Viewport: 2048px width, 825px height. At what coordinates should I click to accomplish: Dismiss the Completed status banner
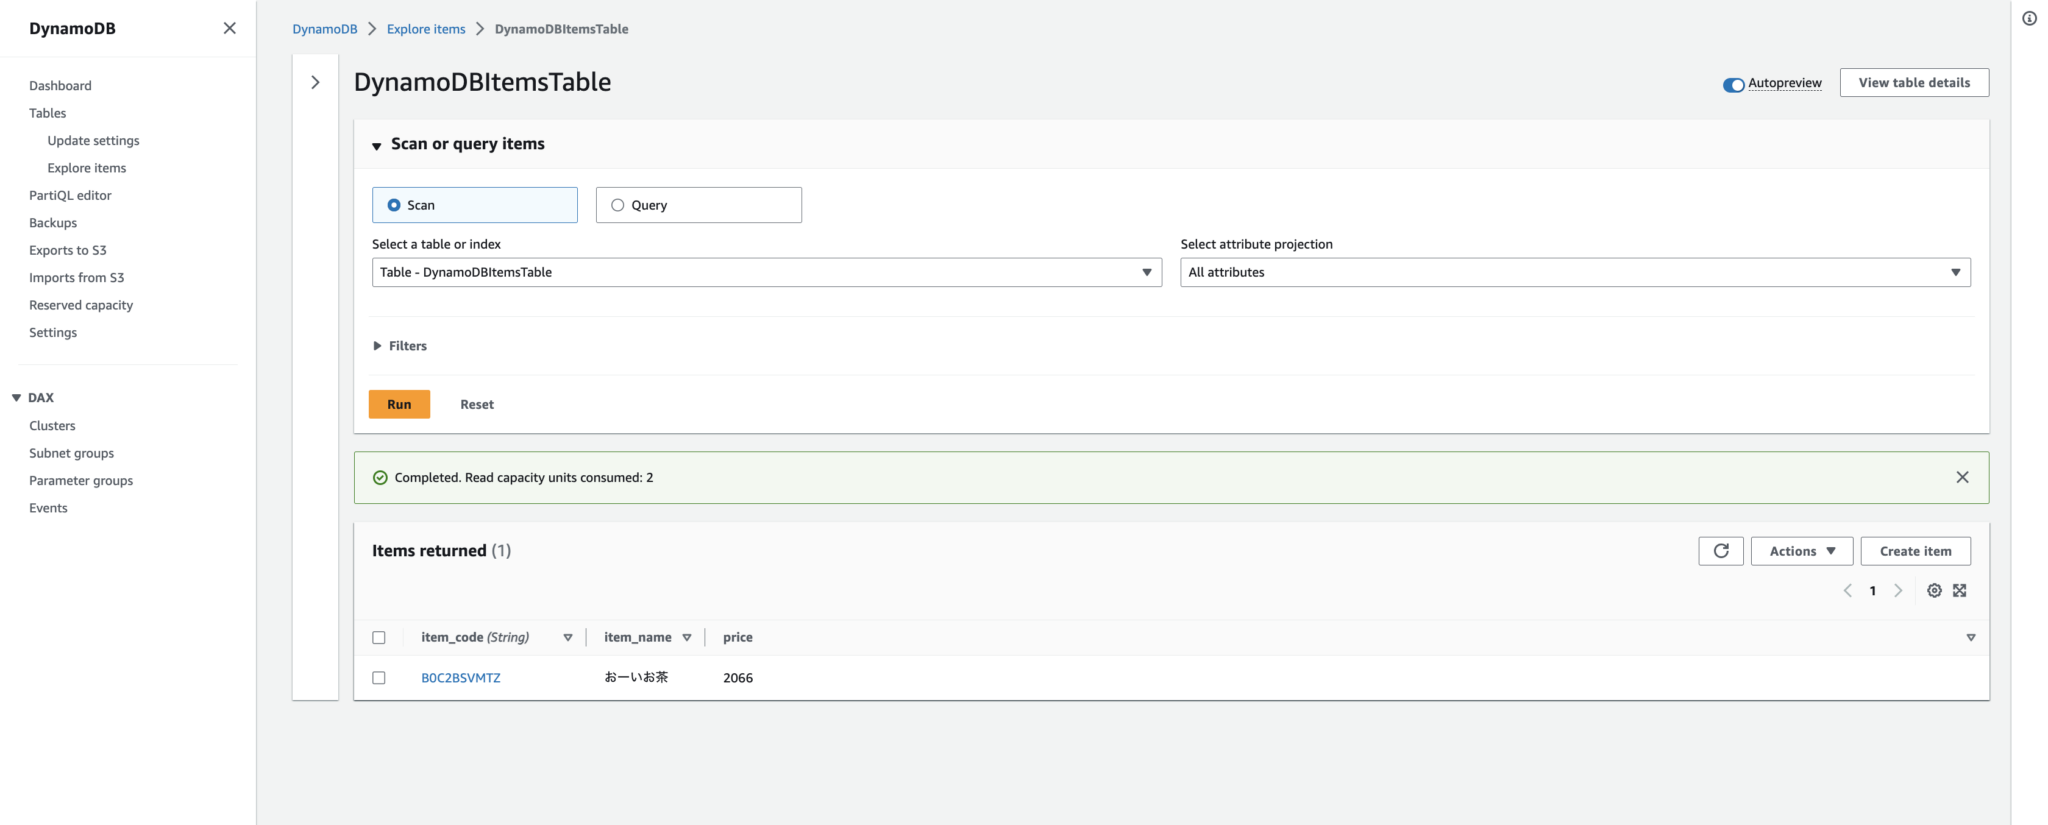1962,478
